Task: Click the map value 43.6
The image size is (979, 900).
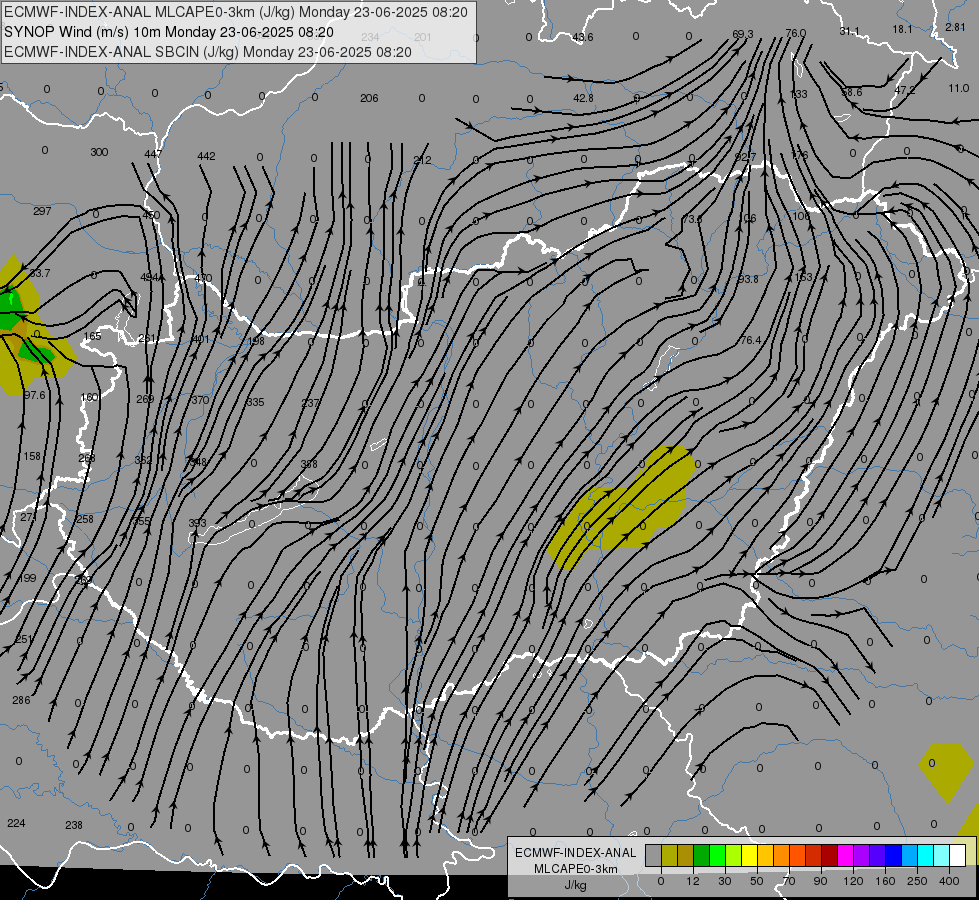Action: click(x=583, y=37)
